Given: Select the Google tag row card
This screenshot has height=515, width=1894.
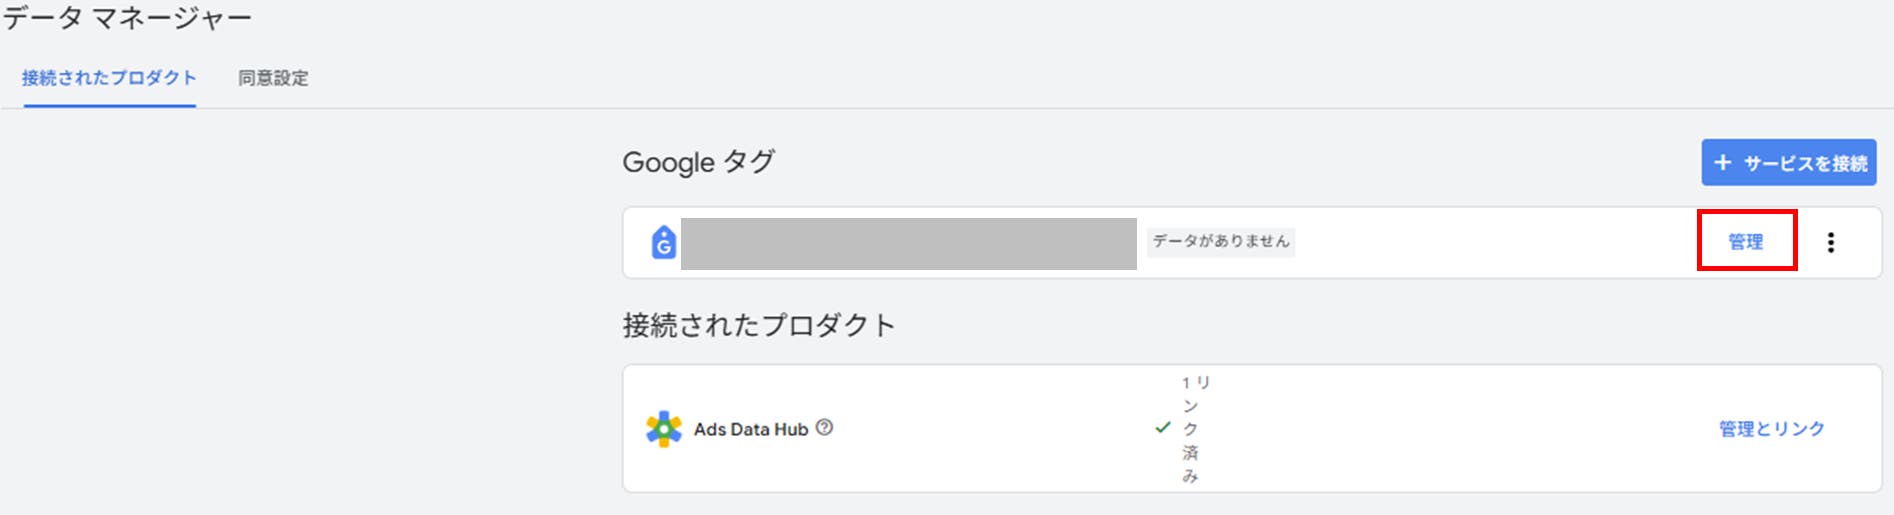Looking at the screenshot, I should pos(1252,243).
